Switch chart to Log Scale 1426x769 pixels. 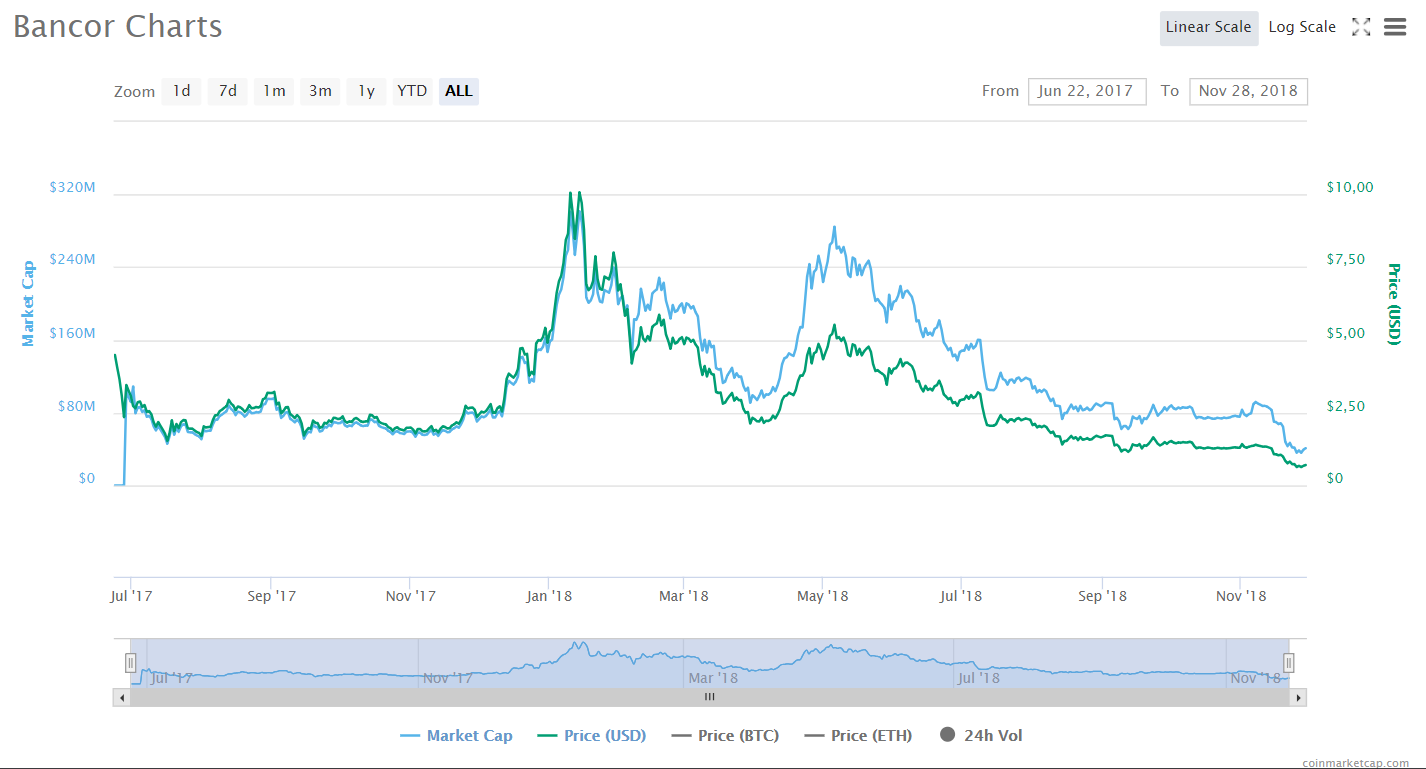tap(1302, 28)
